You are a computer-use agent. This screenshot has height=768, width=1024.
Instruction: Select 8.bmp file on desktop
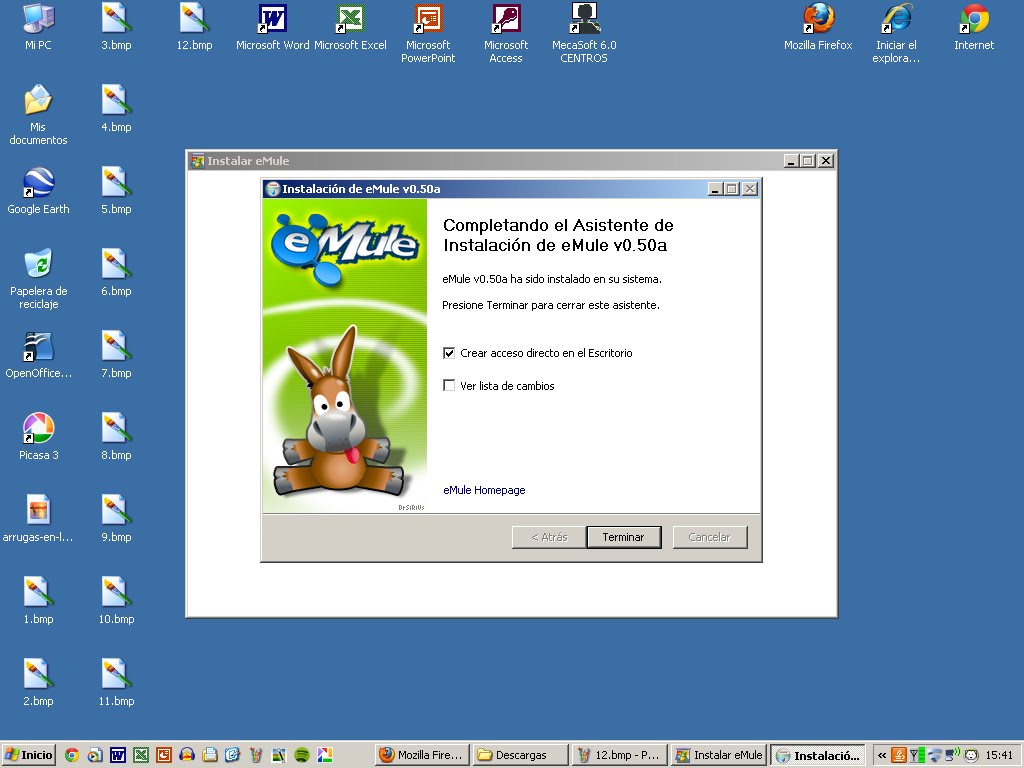(x=116, y=437)
